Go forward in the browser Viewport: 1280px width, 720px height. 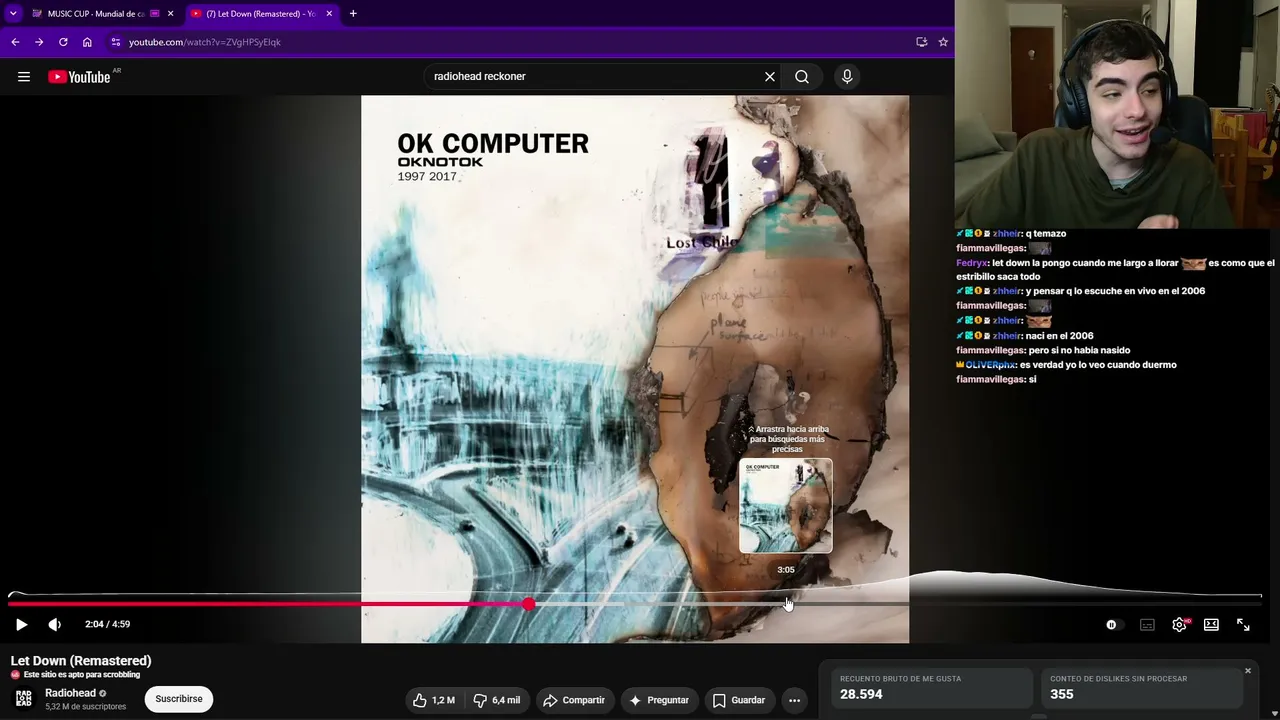(39, 42)
